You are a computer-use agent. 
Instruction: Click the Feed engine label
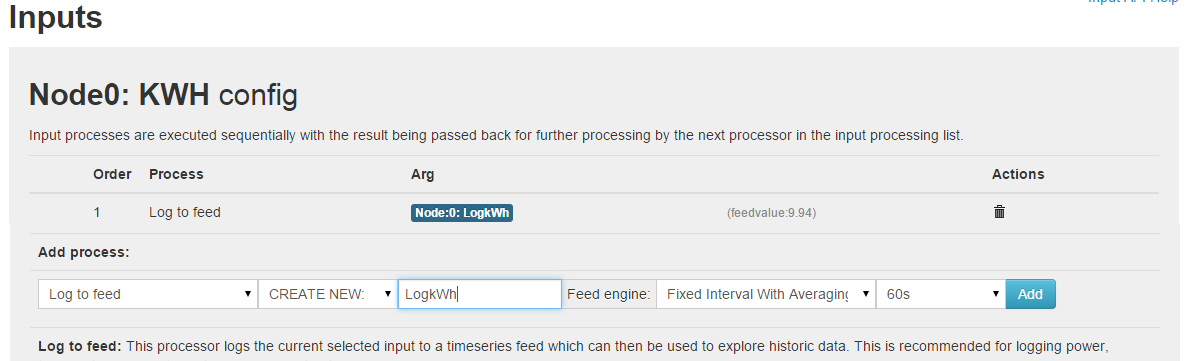click(608, 294)
